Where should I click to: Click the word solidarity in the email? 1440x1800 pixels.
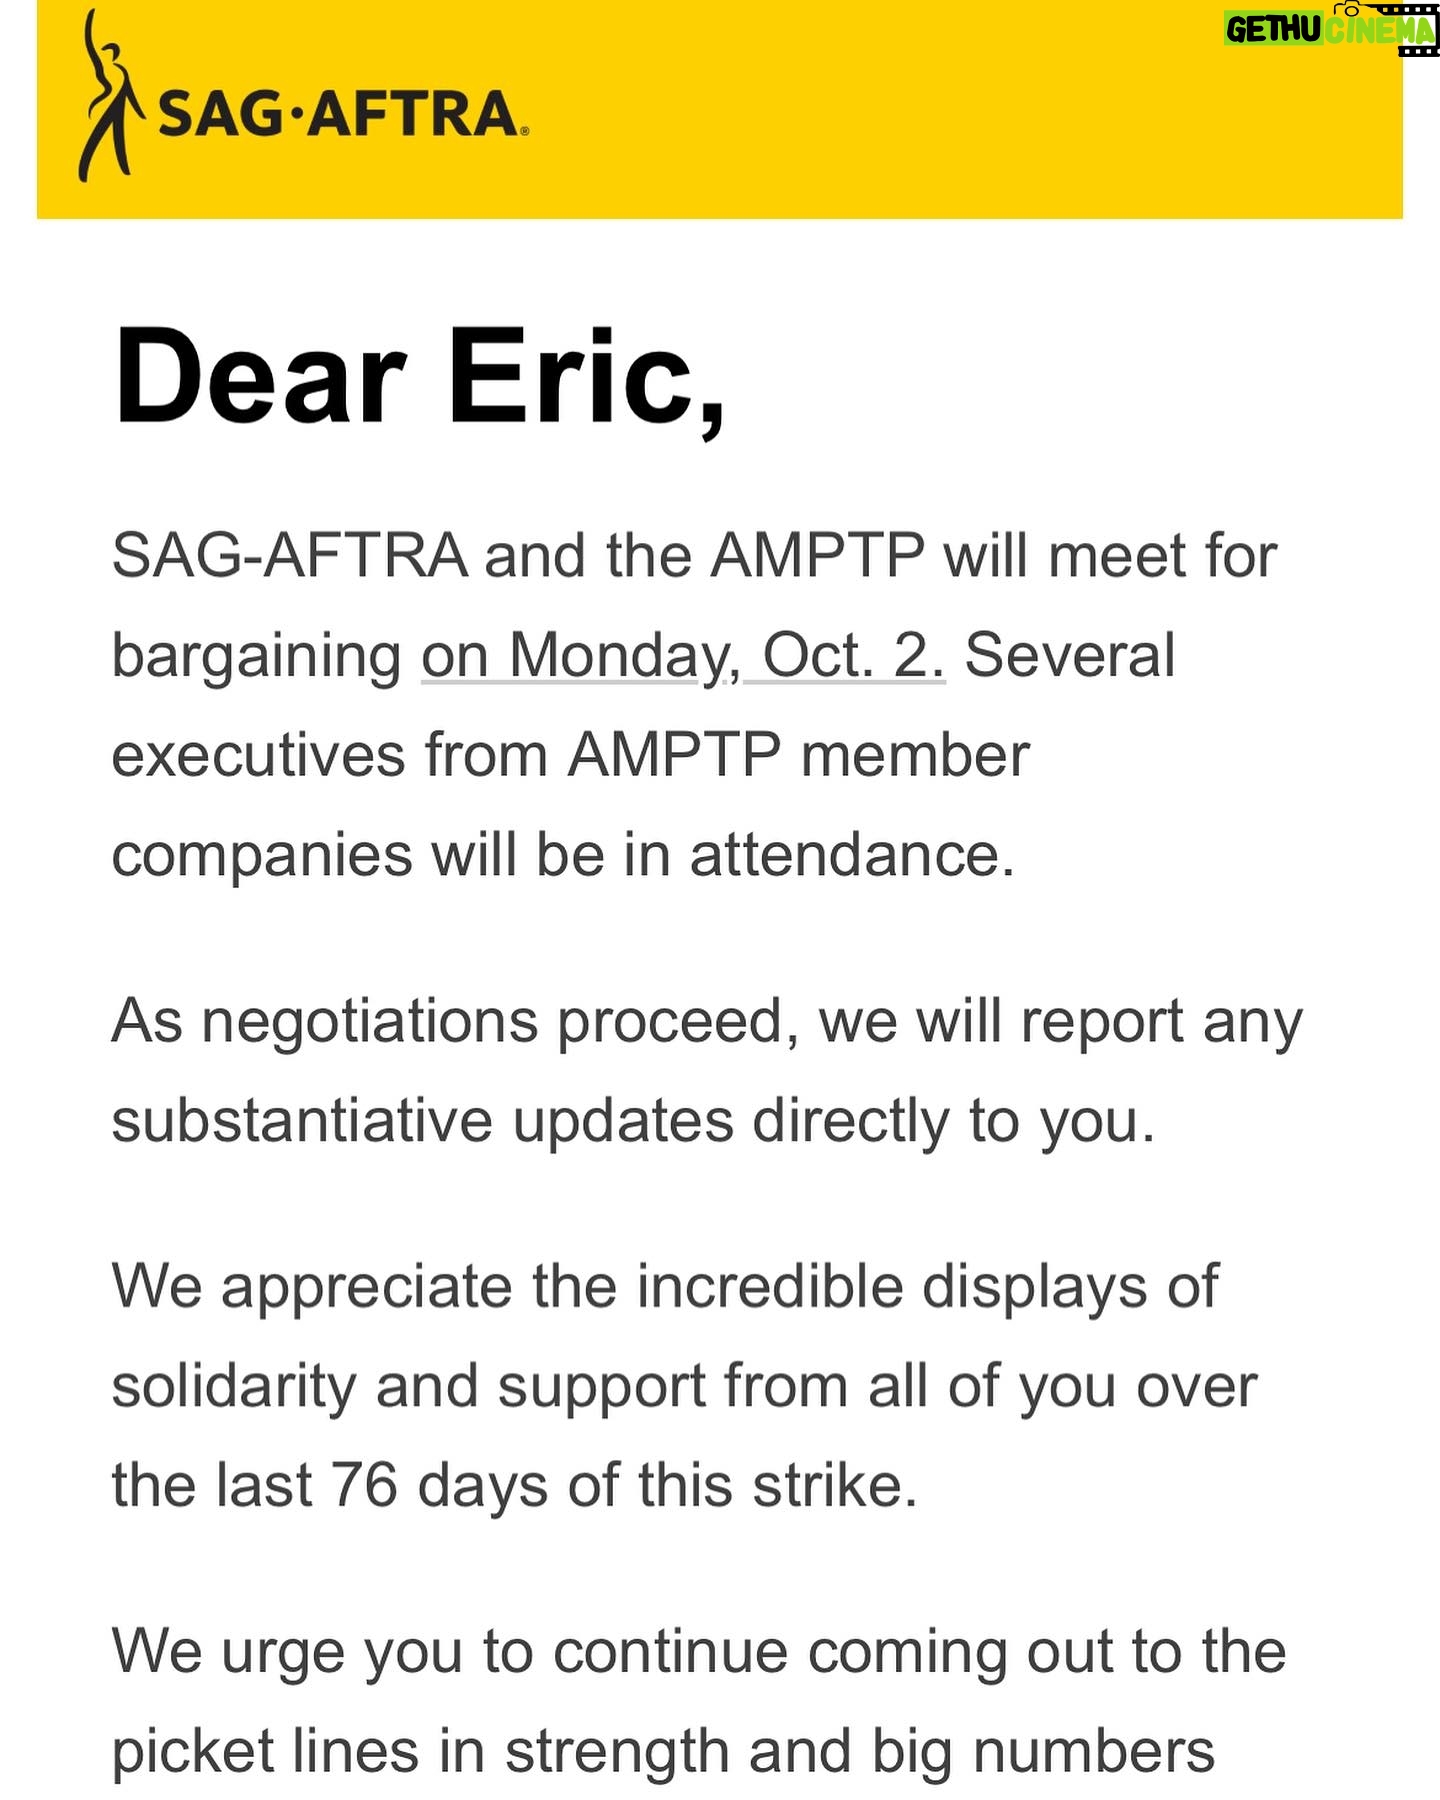pos(233,1386)
